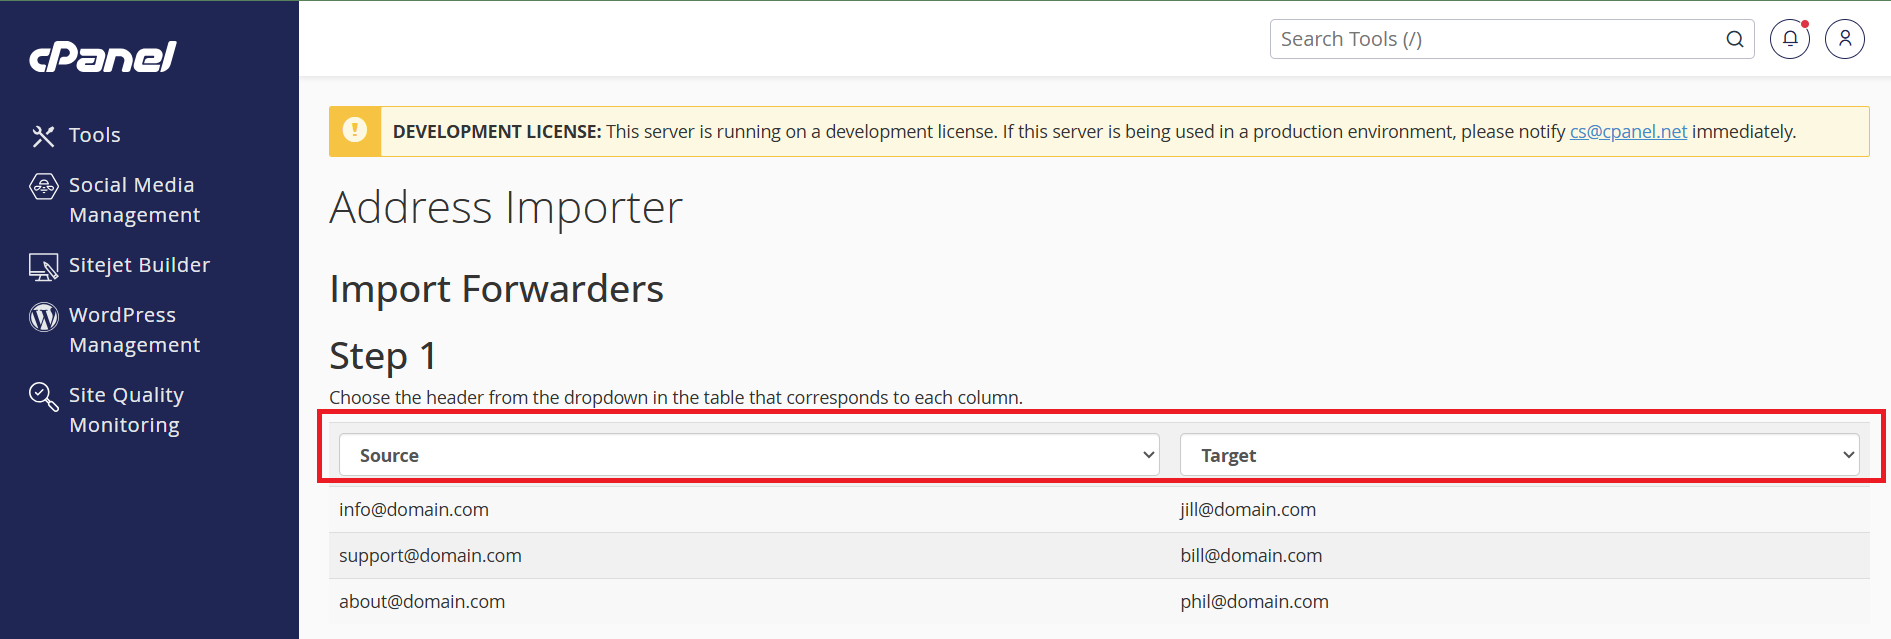
Task: Open Sitejet Builder from sidebar
Action: click(x=140, y=265)
